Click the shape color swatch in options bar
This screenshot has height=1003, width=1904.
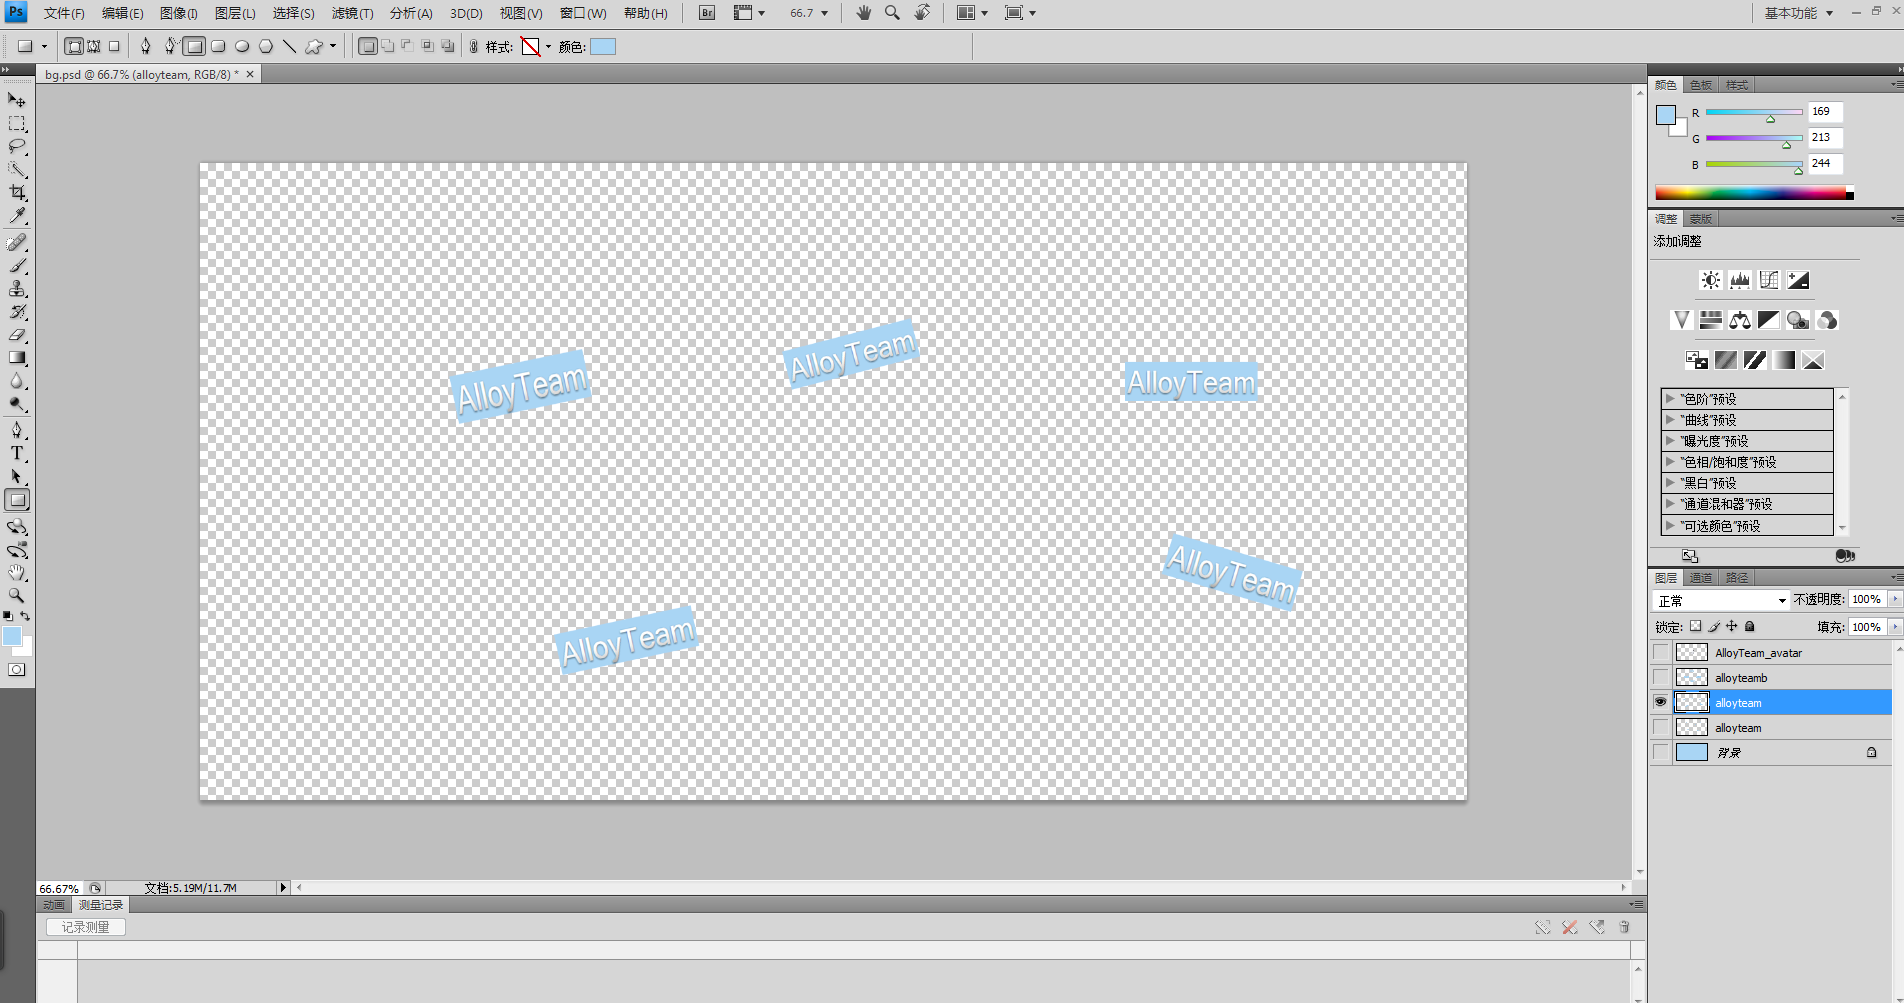[603, 46]
